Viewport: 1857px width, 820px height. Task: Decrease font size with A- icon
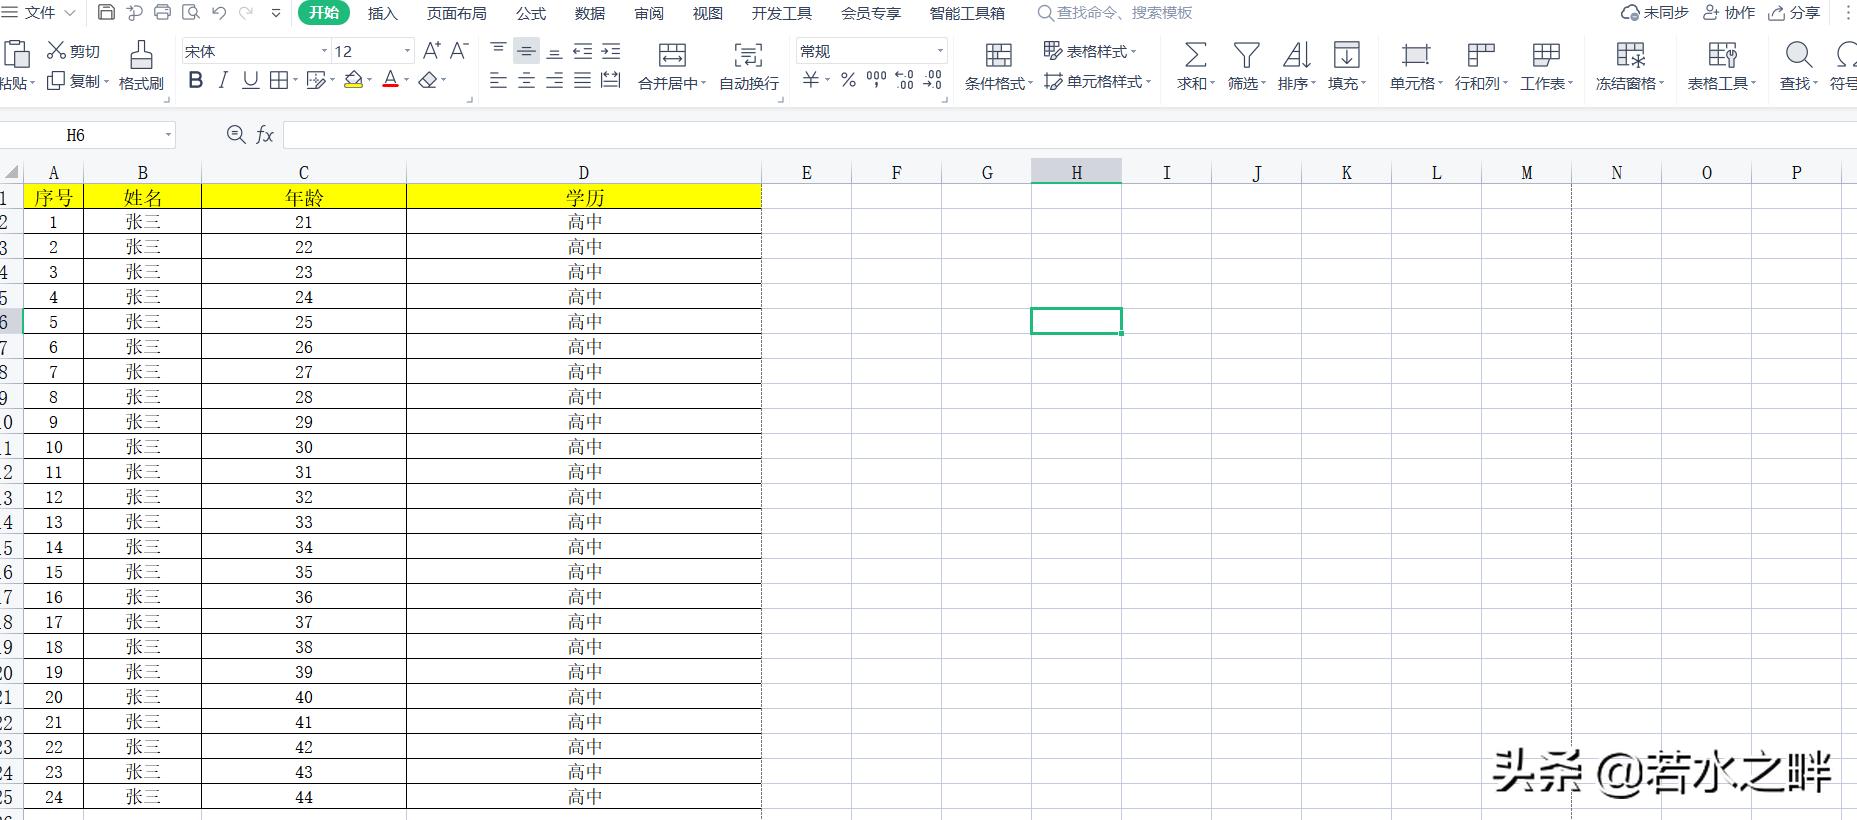tap(459, 50)
